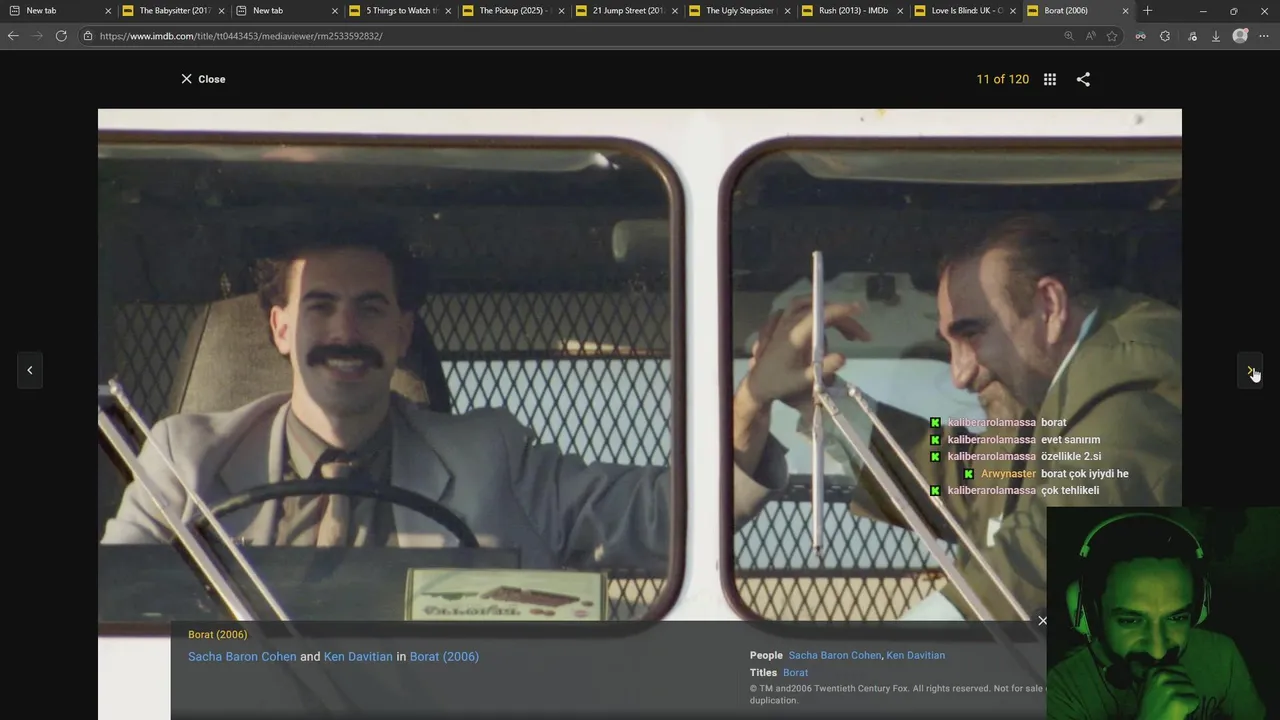This screenshot has height=720, width=1280.
Task: Click chat message 'çok tehlikeli'
Action: coord(1070,491)
